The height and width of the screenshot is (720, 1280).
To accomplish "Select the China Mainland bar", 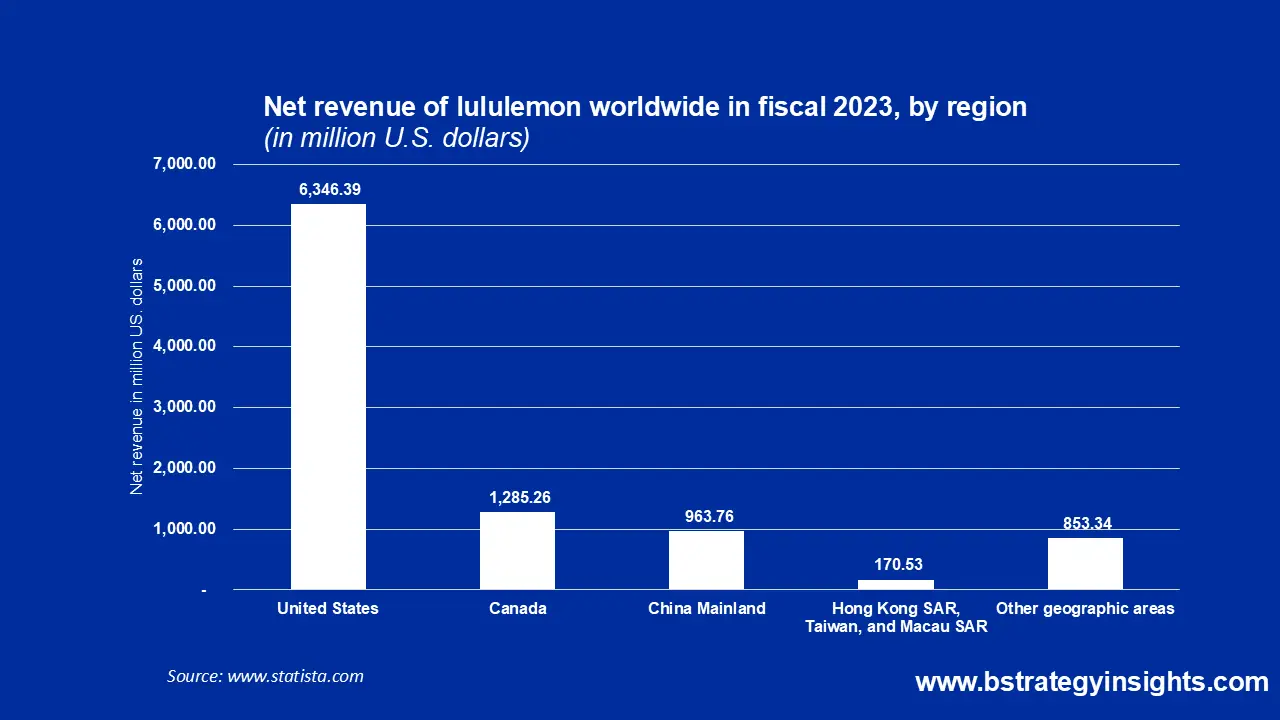I will pyautogui.click(x=706, y=560).
